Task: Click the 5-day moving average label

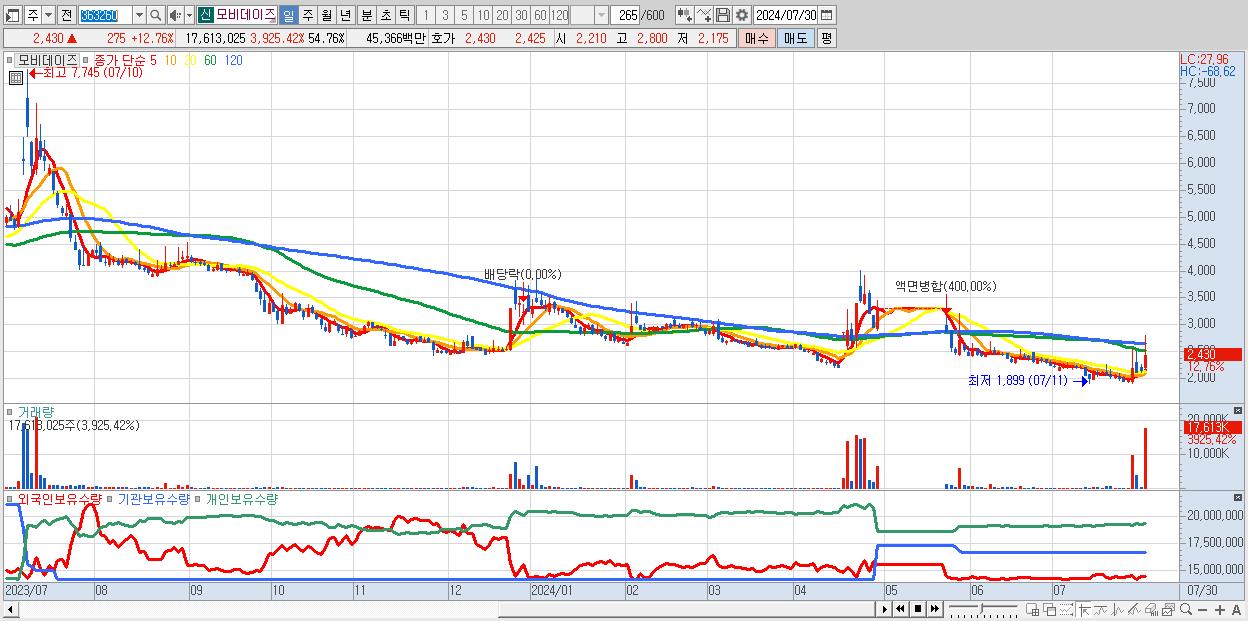Action: click(x=153, y=60)
